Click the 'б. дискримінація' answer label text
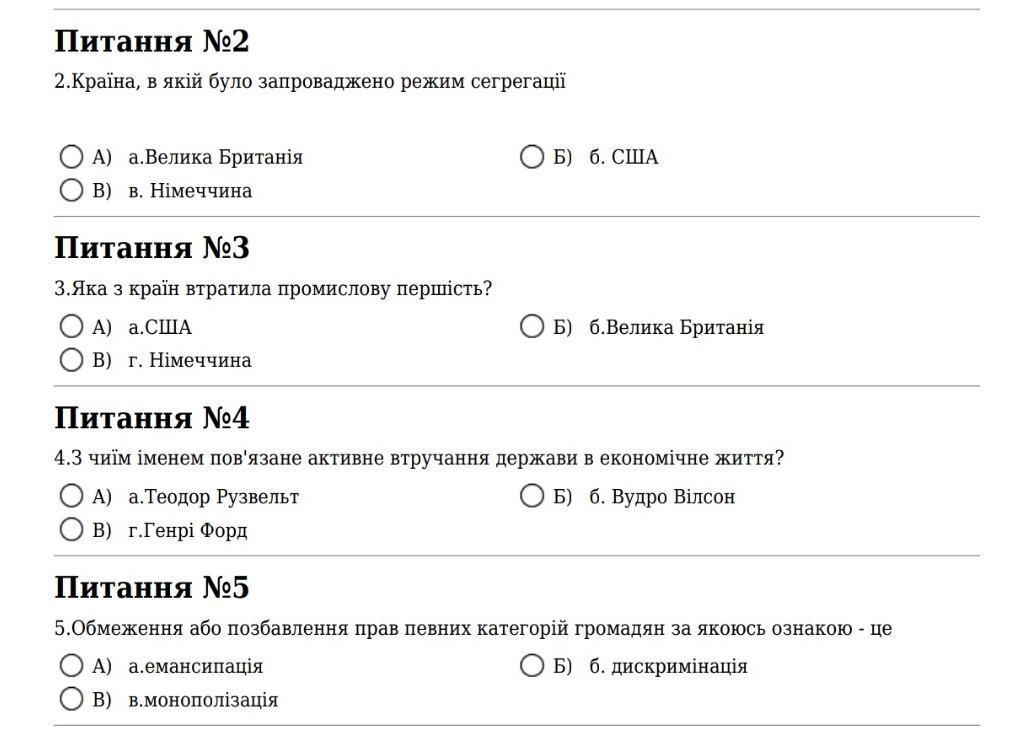The image size is (1026, 729). 668,666
